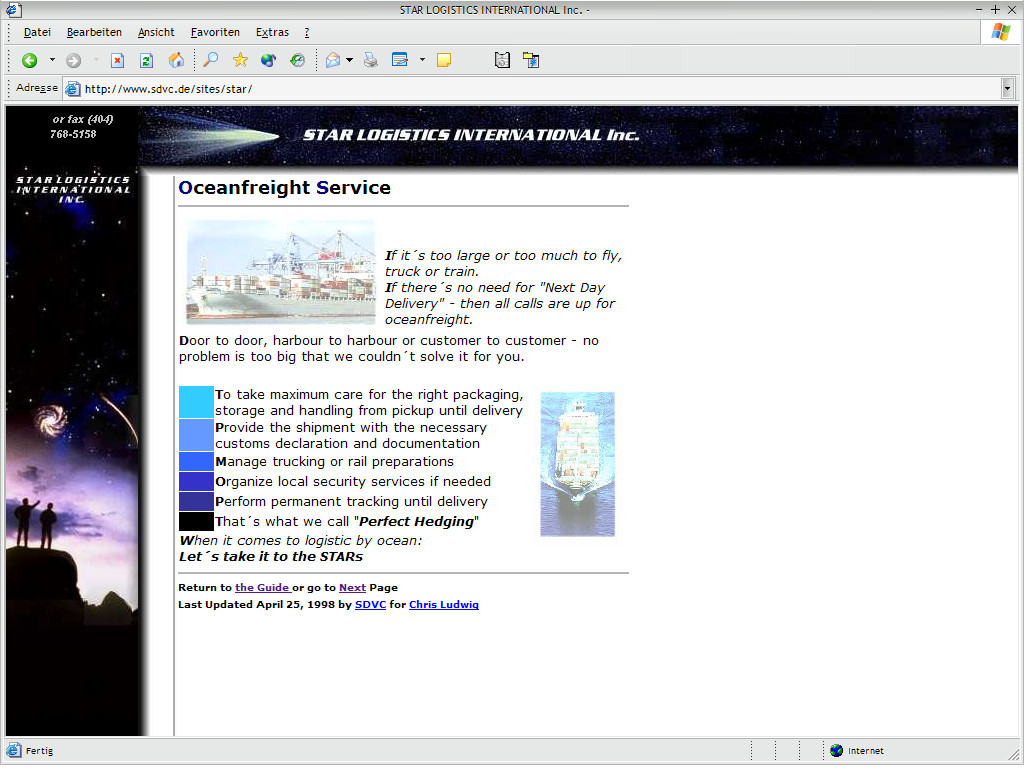The height and width of the screenshot is (768, 1024).
Task: Click the yellow note icon in toolbar
Action: pos(444,60)
